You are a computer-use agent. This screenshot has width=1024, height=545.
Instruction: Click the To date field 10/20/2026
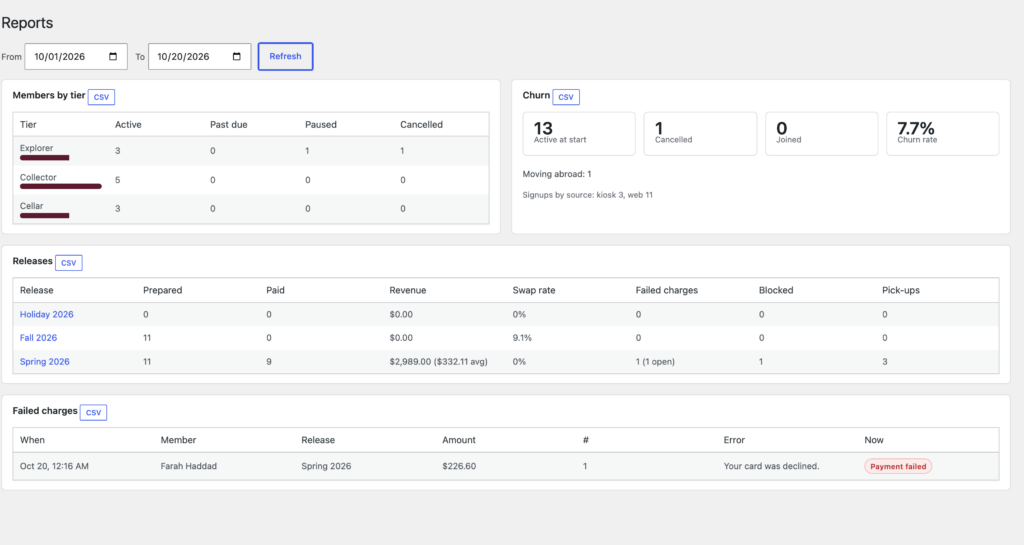pos(199,57)
